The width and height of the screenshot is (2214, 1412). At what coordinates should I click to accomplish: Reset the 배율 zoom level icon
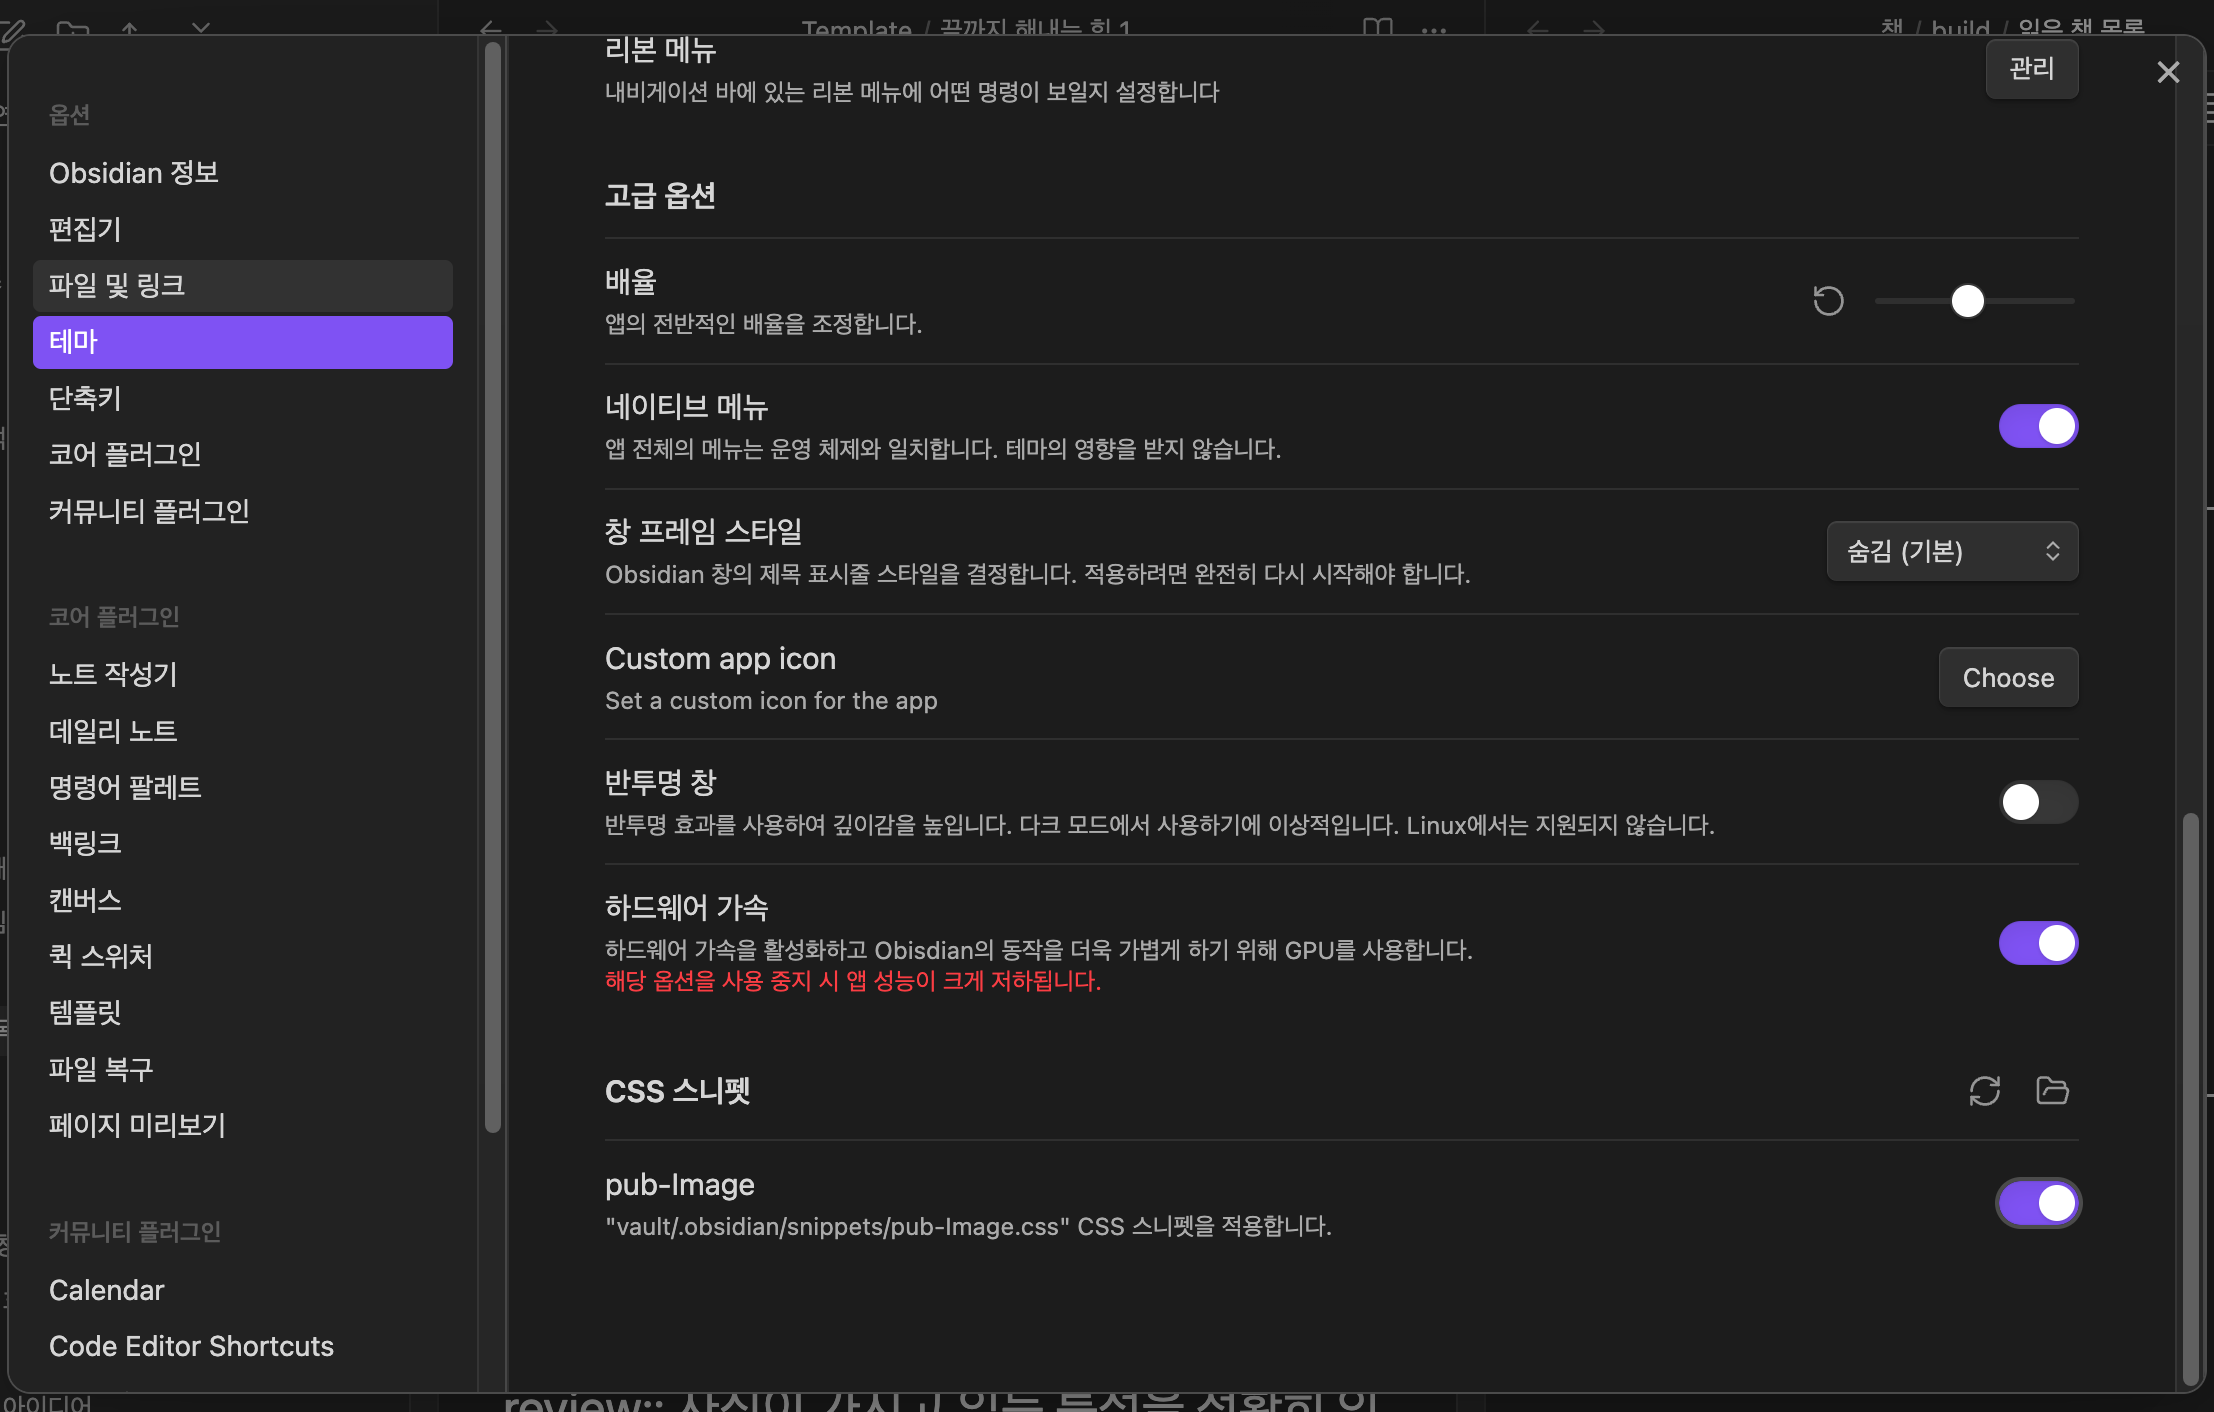1828,301
